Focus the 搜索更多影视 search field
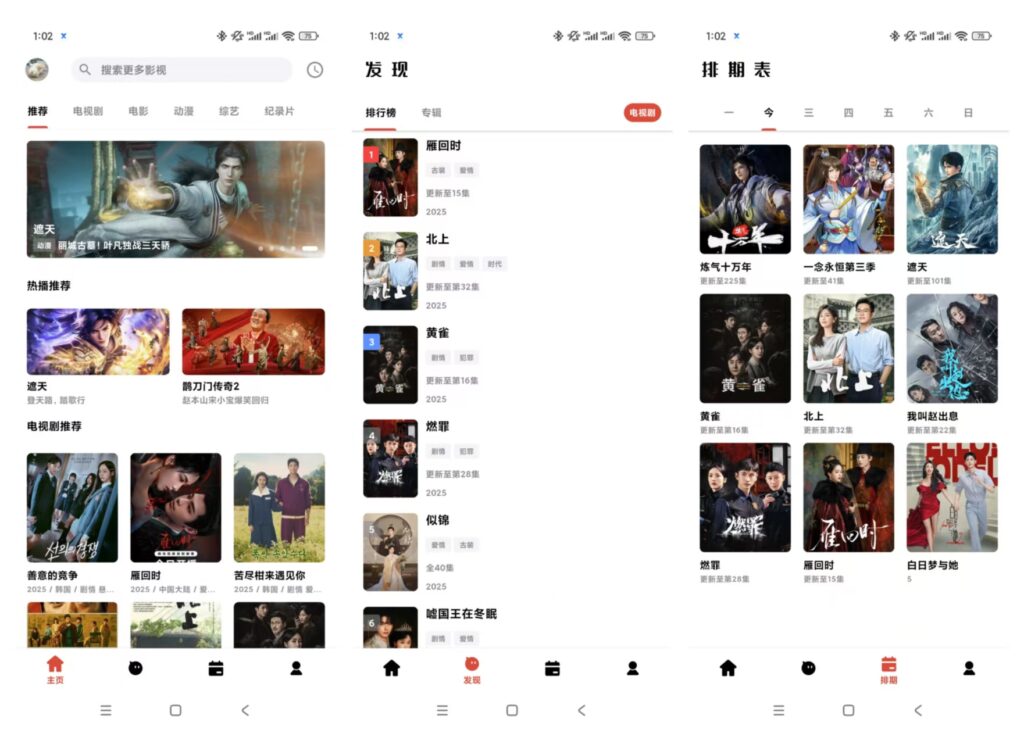 pos(182,69)
